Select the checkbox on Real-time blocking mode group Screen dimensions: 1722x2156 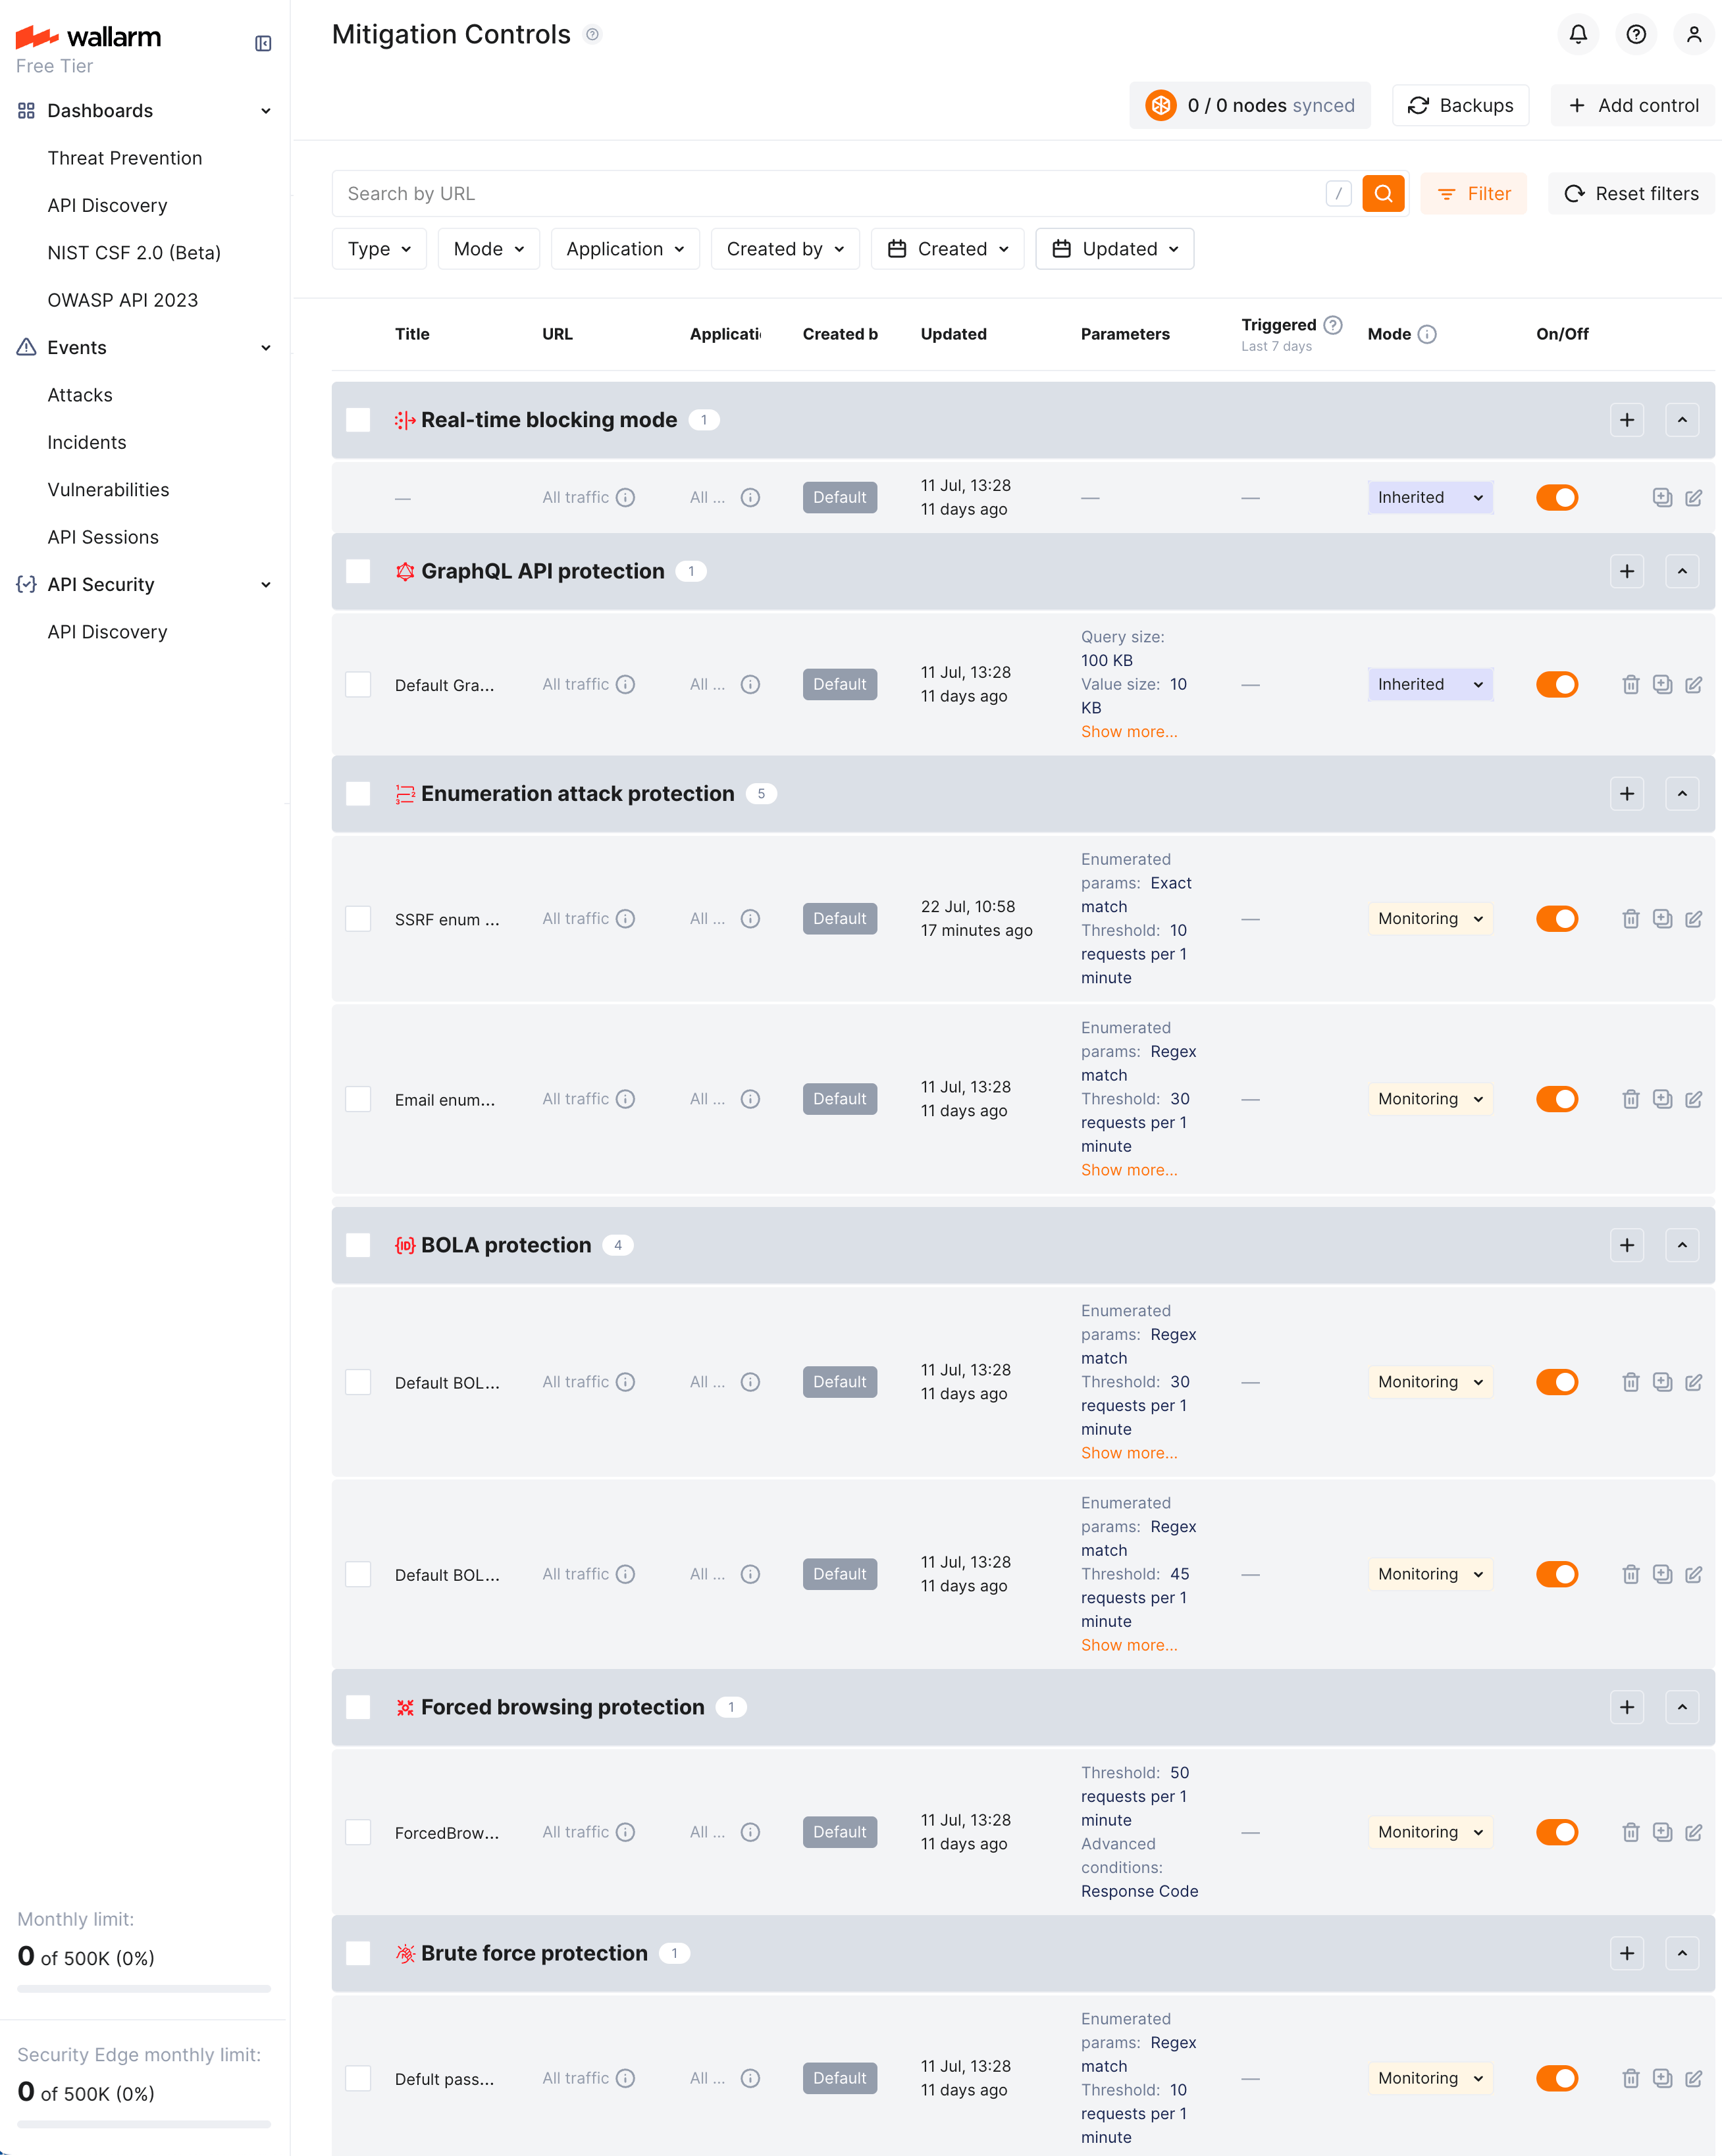click(358, 420)
